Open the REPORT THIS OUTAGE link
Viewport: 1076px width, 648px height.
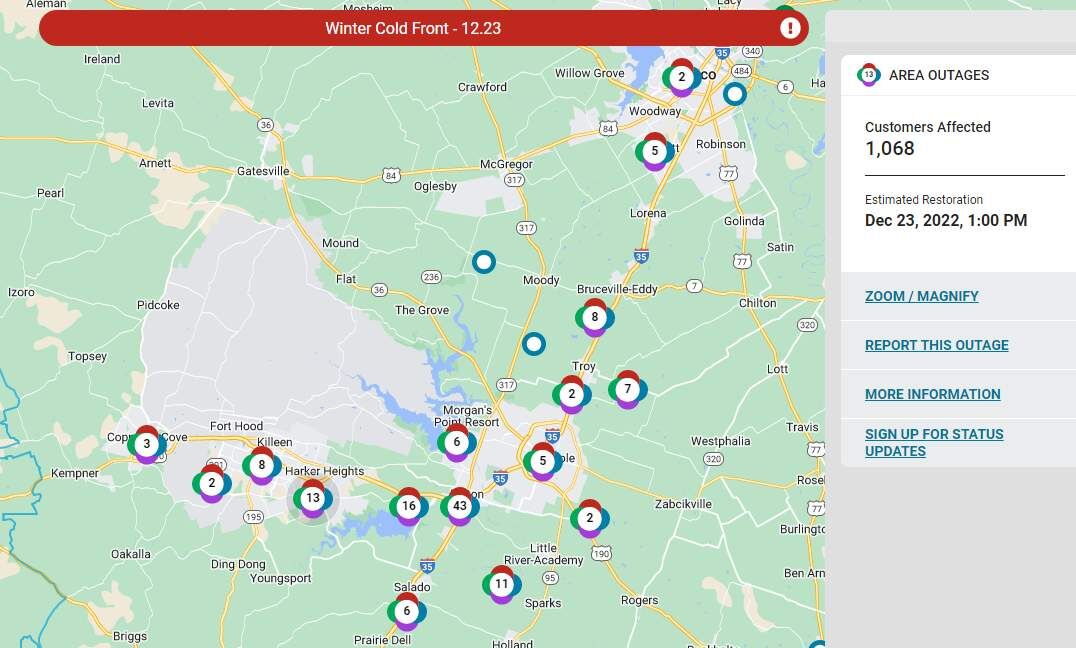coord(936,345)
